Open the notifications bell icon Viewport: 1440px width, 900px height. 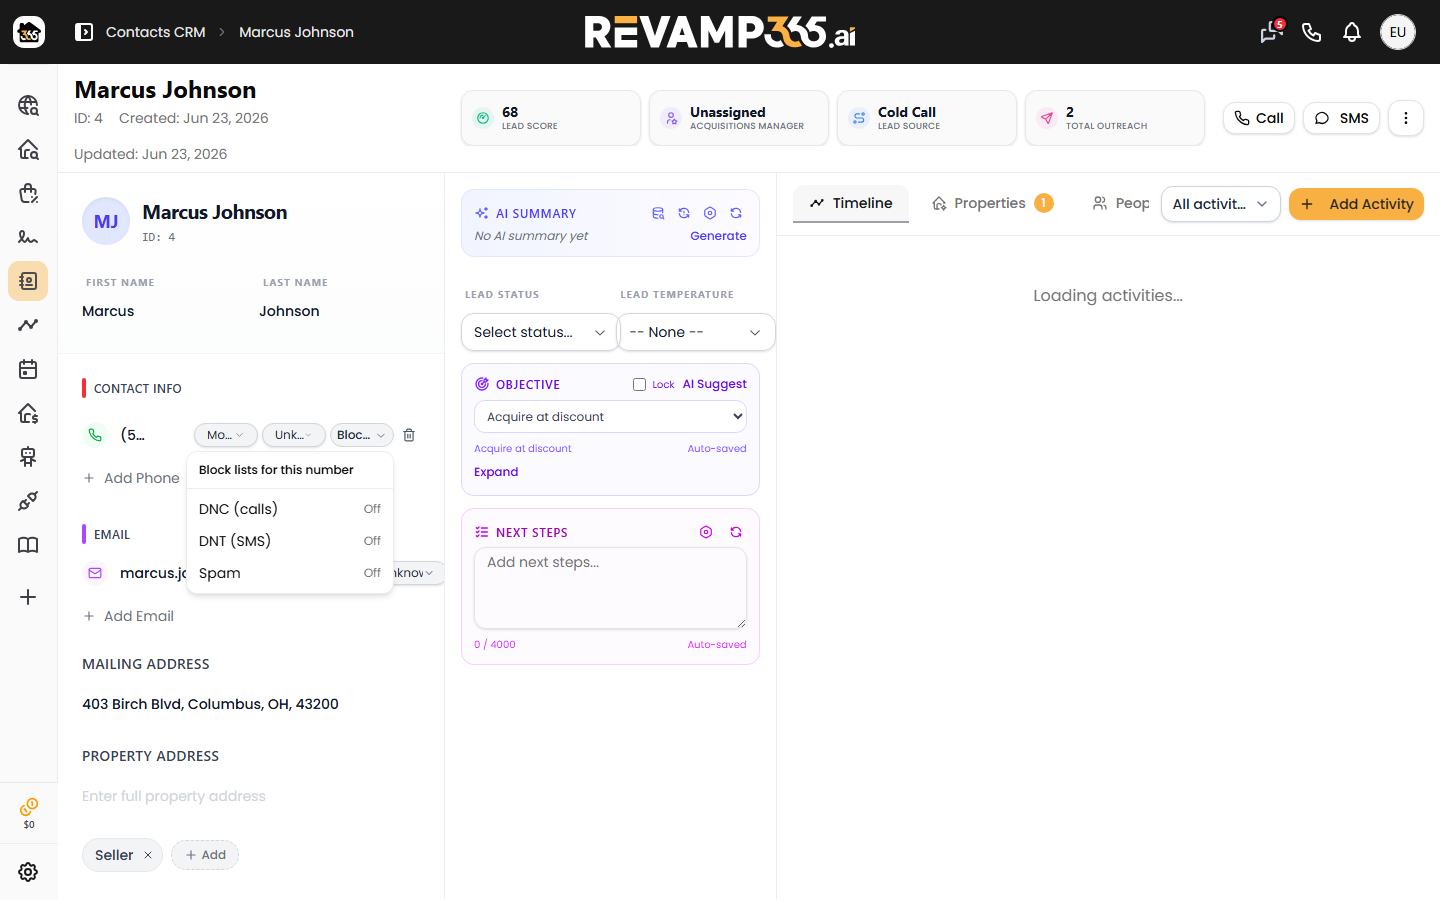(1352, 32)
